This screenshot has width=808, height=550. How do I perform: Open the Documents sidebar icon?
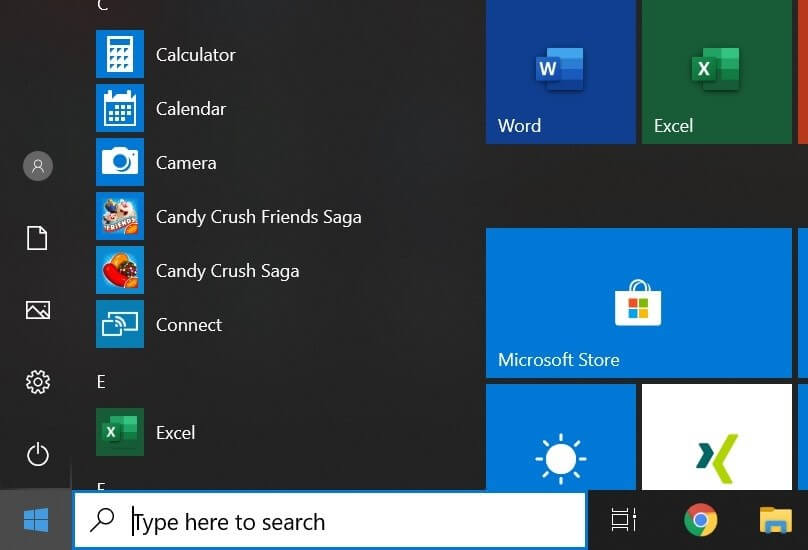(x=37, y=238)
